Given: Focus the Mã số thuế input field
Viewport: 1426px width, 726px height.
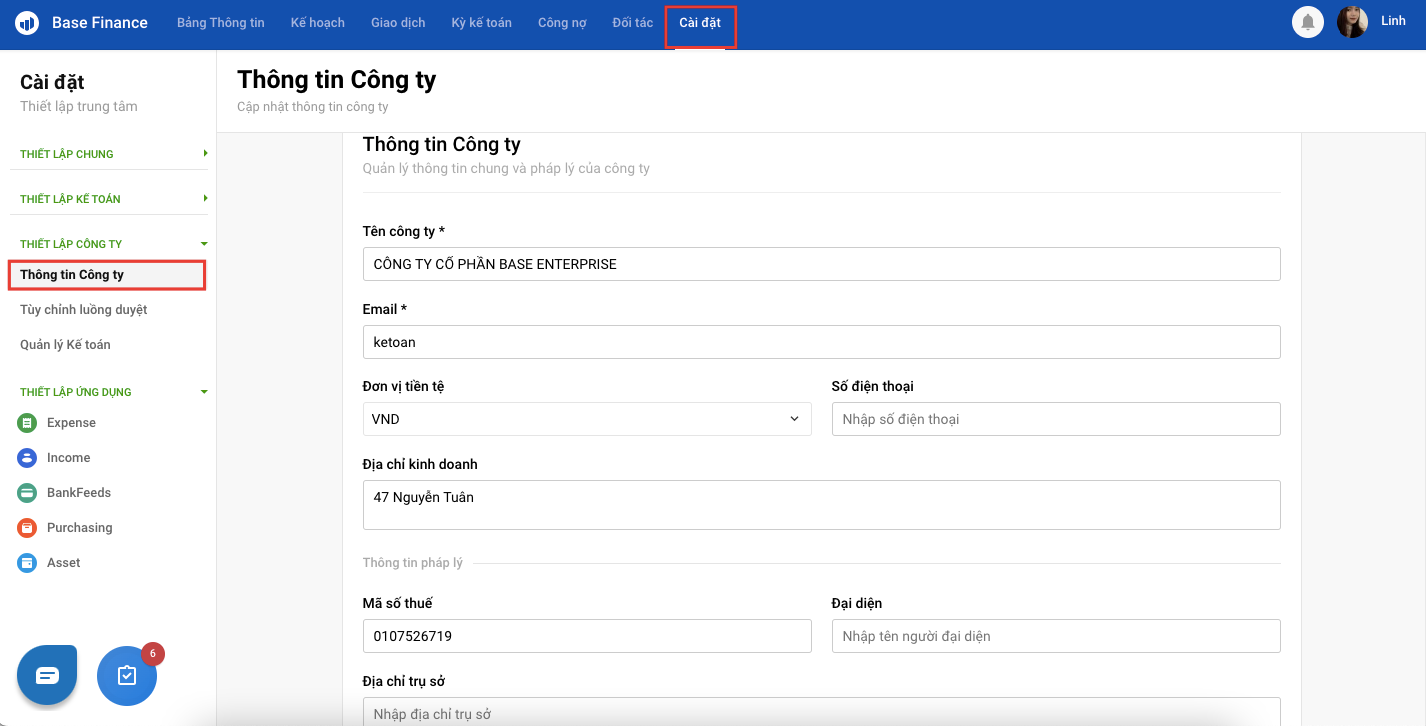Looking at the screenshot, I should pos(587,636).
